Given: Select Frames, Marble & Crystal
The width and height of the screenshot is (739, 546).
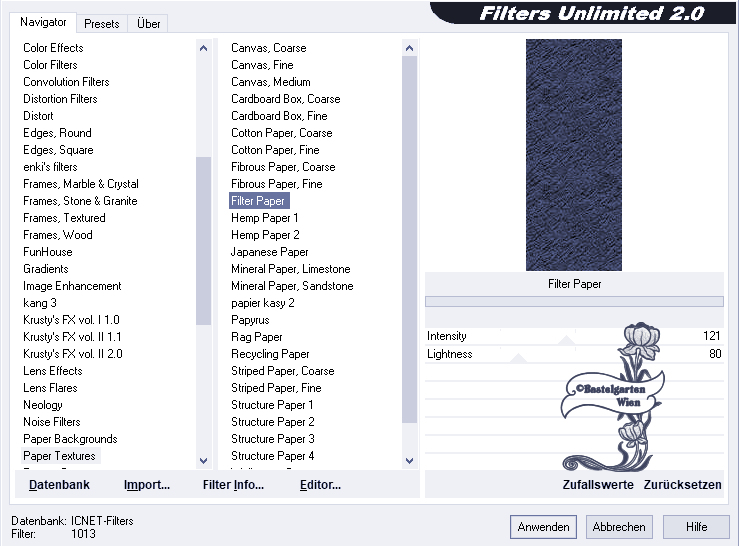Looking at the screenshot, I should [81, 184].
